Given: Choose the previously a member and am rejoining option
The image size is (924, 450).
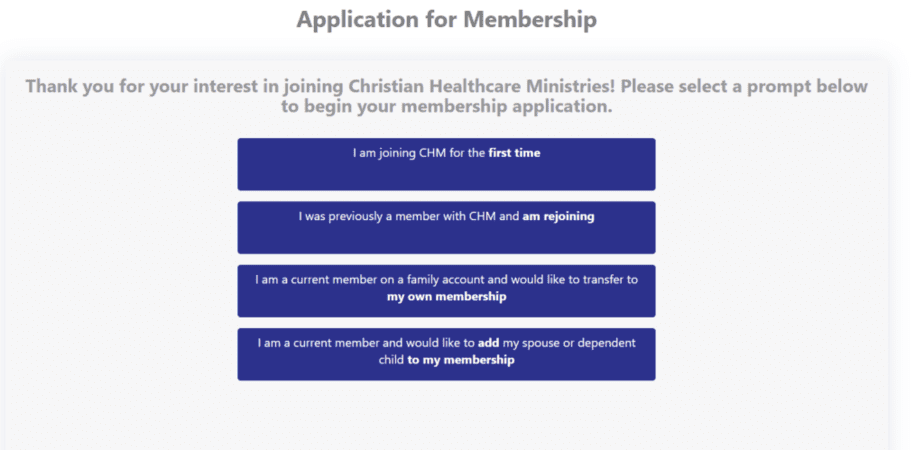Looking at the screenshot, I should [x=446, y=227].
